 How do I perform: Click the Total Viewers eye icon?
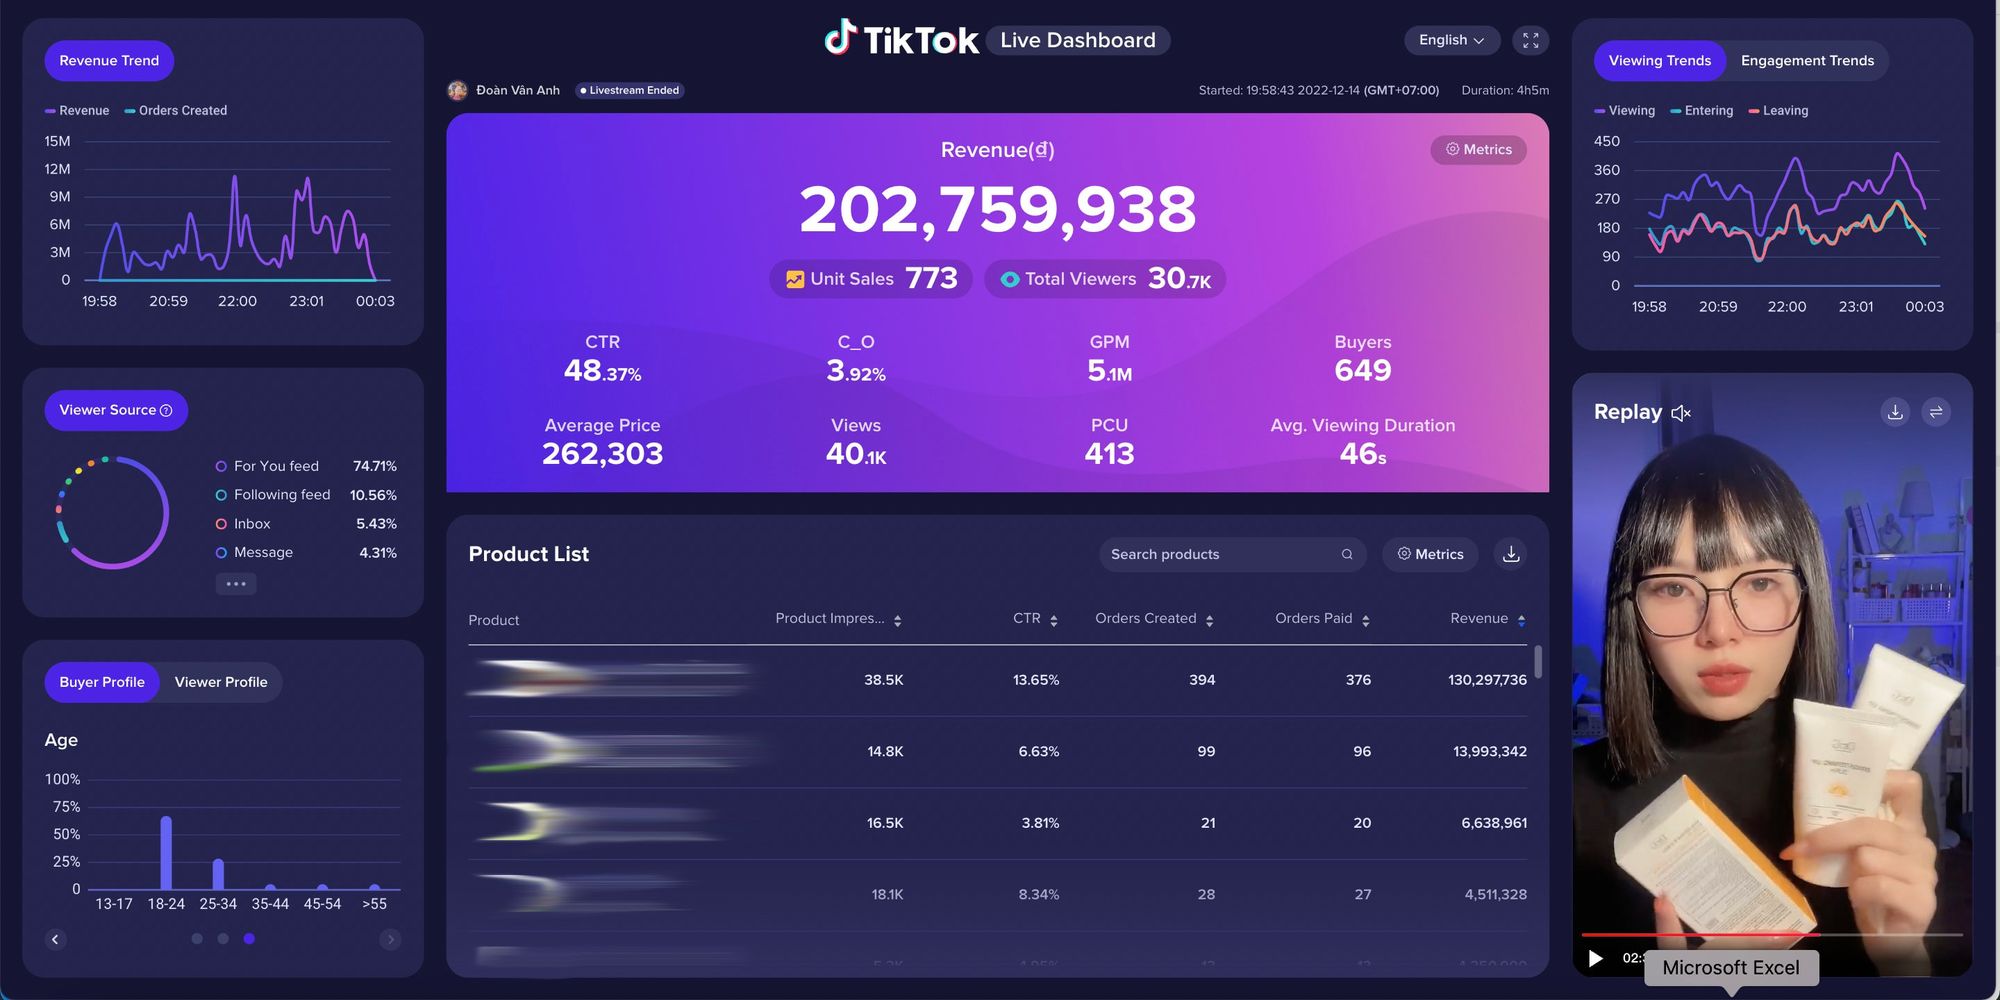click(1010, 279)
